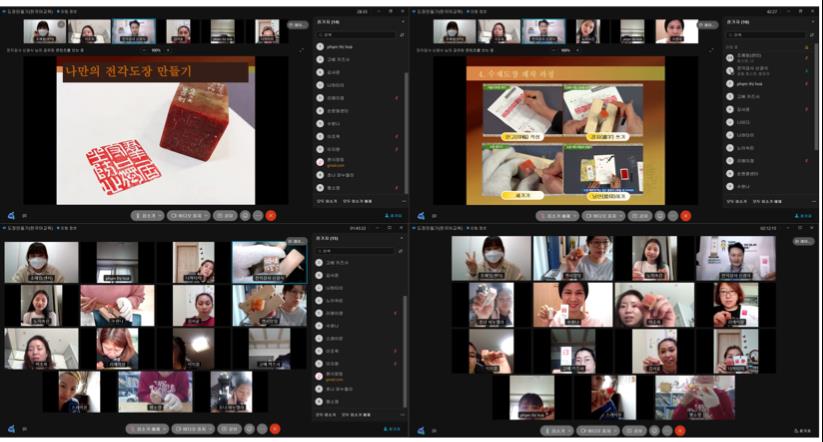The image size is (823, 442).
Task: Collapse participants panel in four-photo slide window
Action: (813, 22)
